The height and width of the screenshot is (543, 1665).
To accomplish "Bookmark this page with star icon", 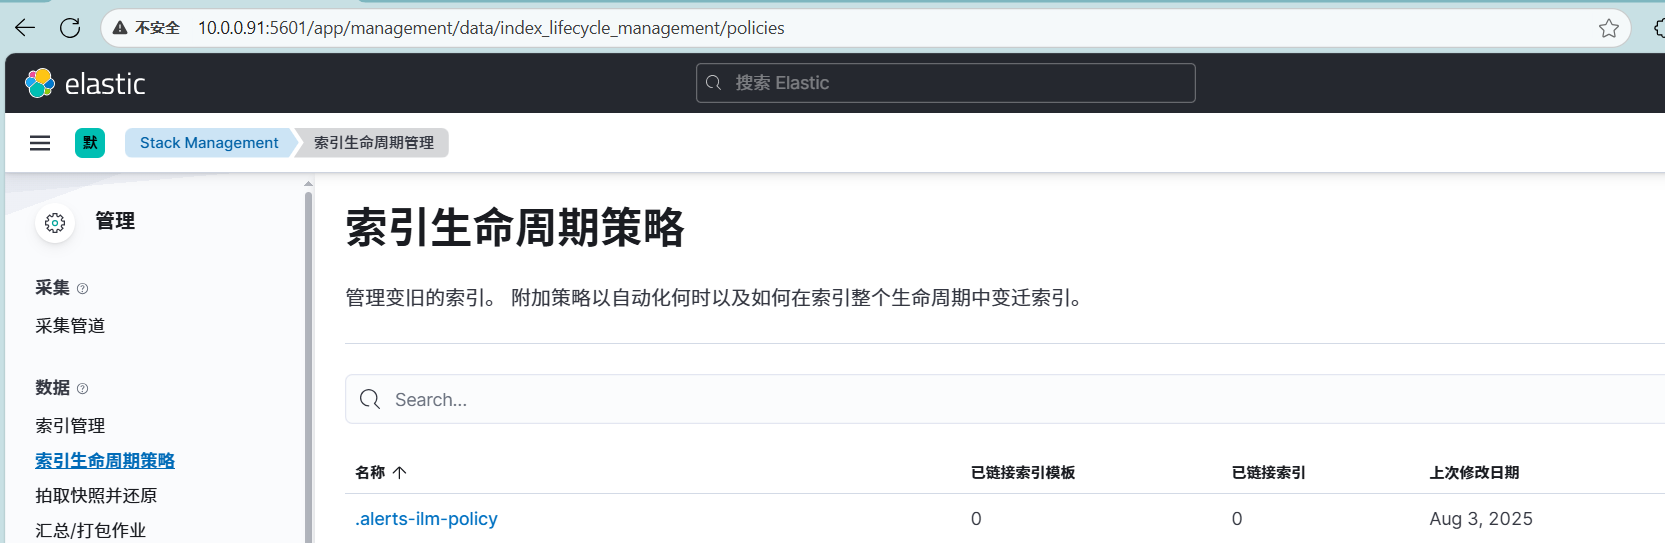I will [x=1608, y=28].
